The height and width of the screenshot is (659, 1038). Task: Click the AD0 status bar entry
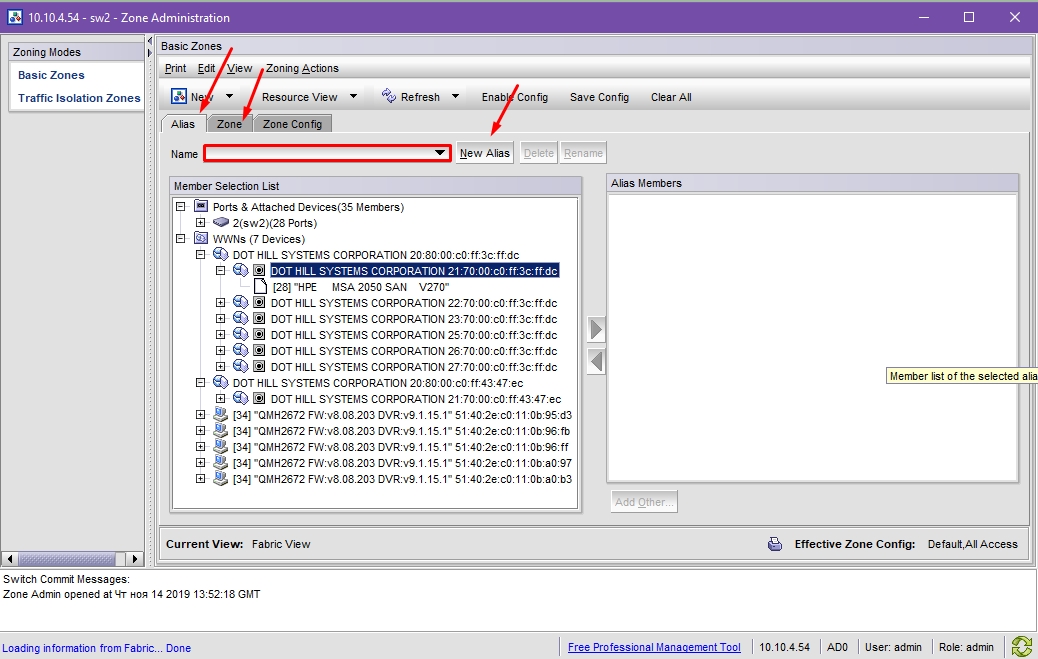(x=837, y=647)
